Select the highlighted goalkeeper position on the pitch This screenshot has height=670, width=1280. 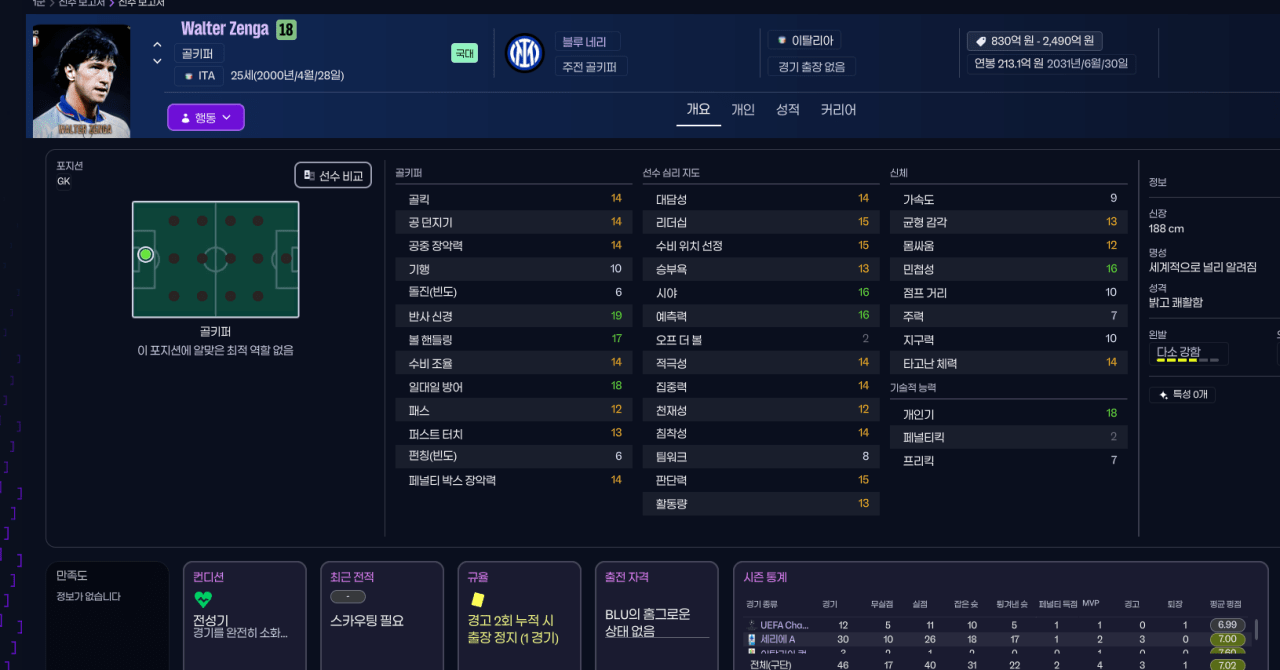[x=146, y=255]
